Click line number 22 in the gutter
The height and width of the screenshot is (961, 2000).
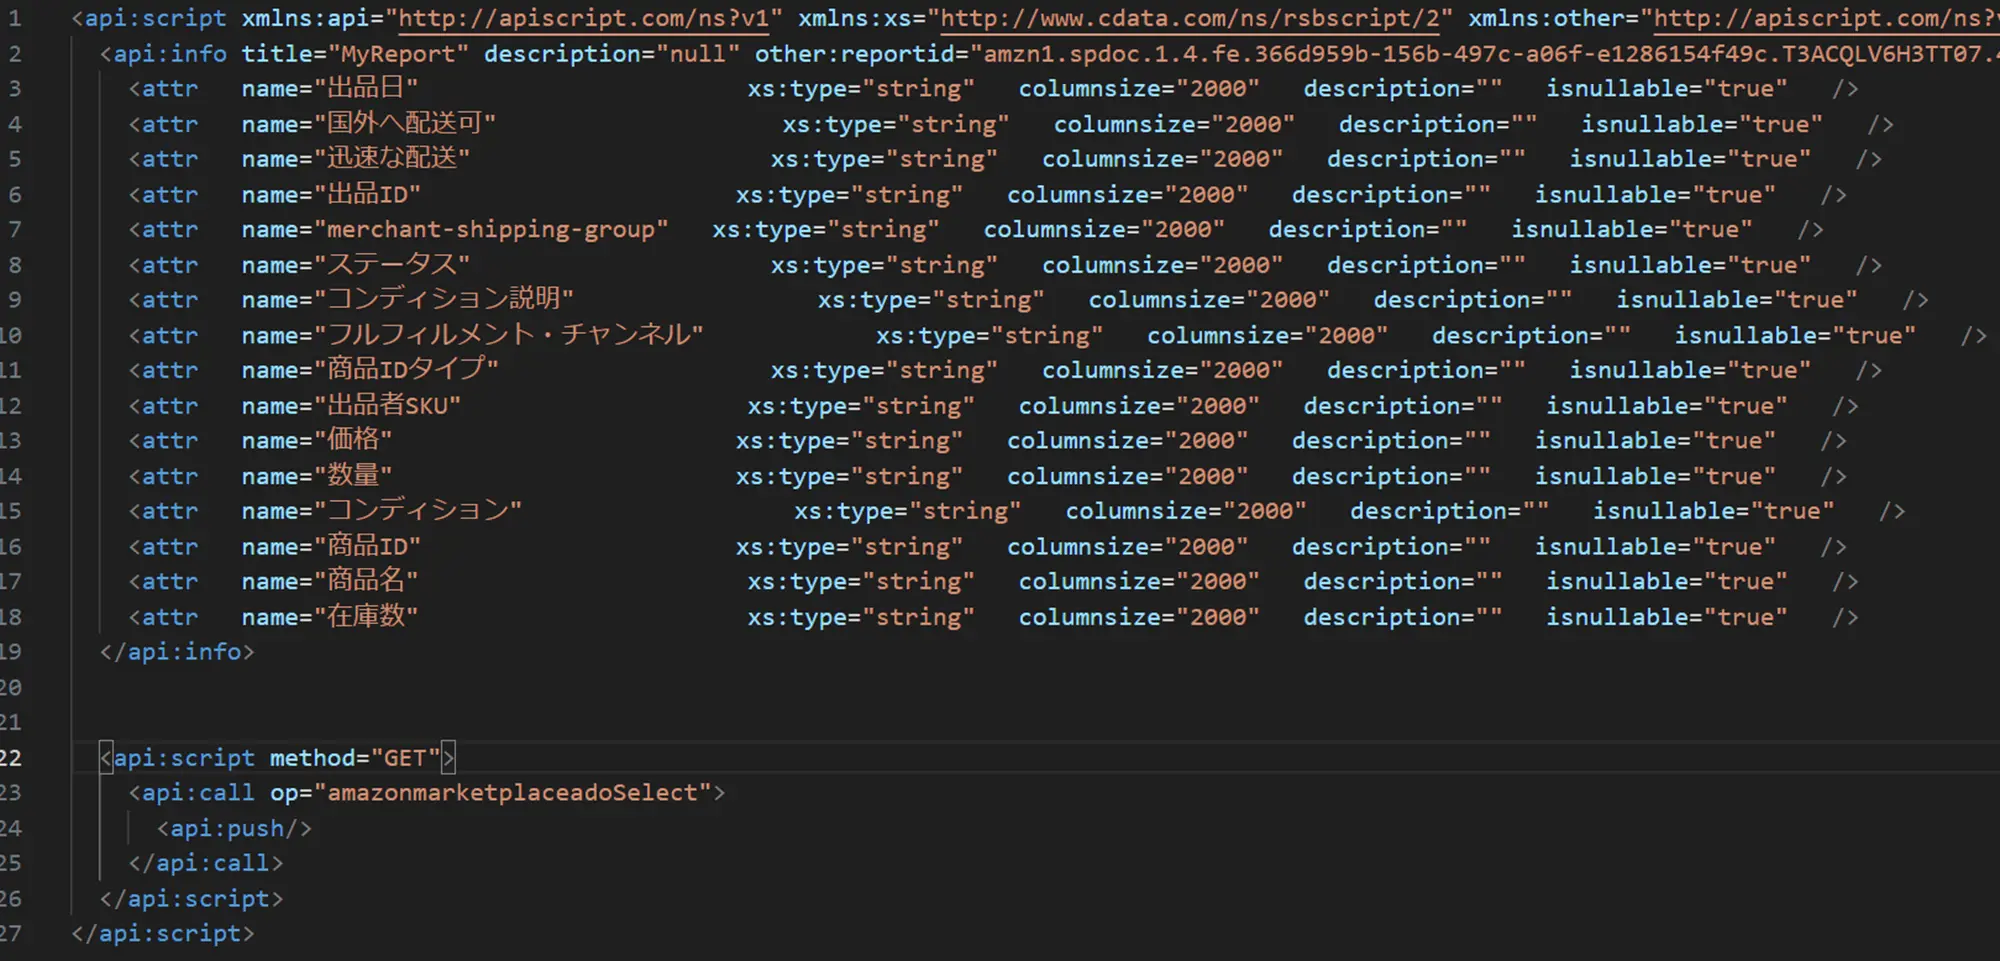(10, 758)
